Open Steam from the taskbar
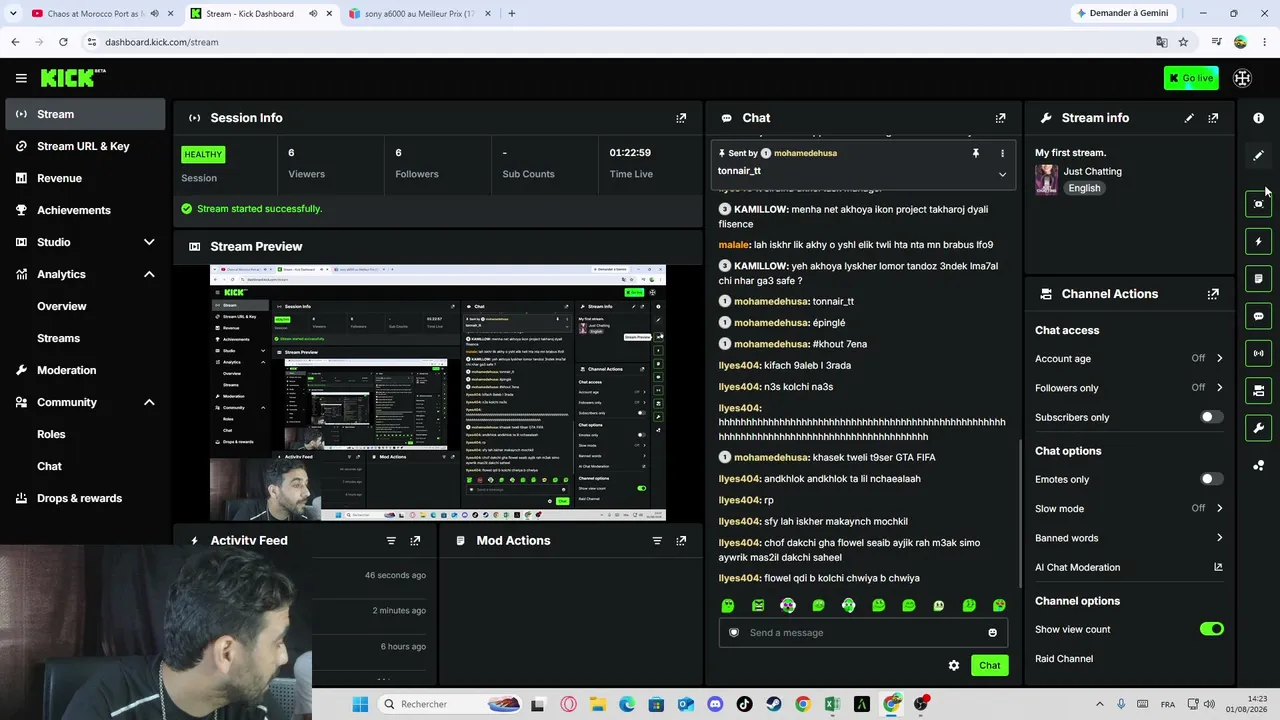 click(x=774, y=704)
